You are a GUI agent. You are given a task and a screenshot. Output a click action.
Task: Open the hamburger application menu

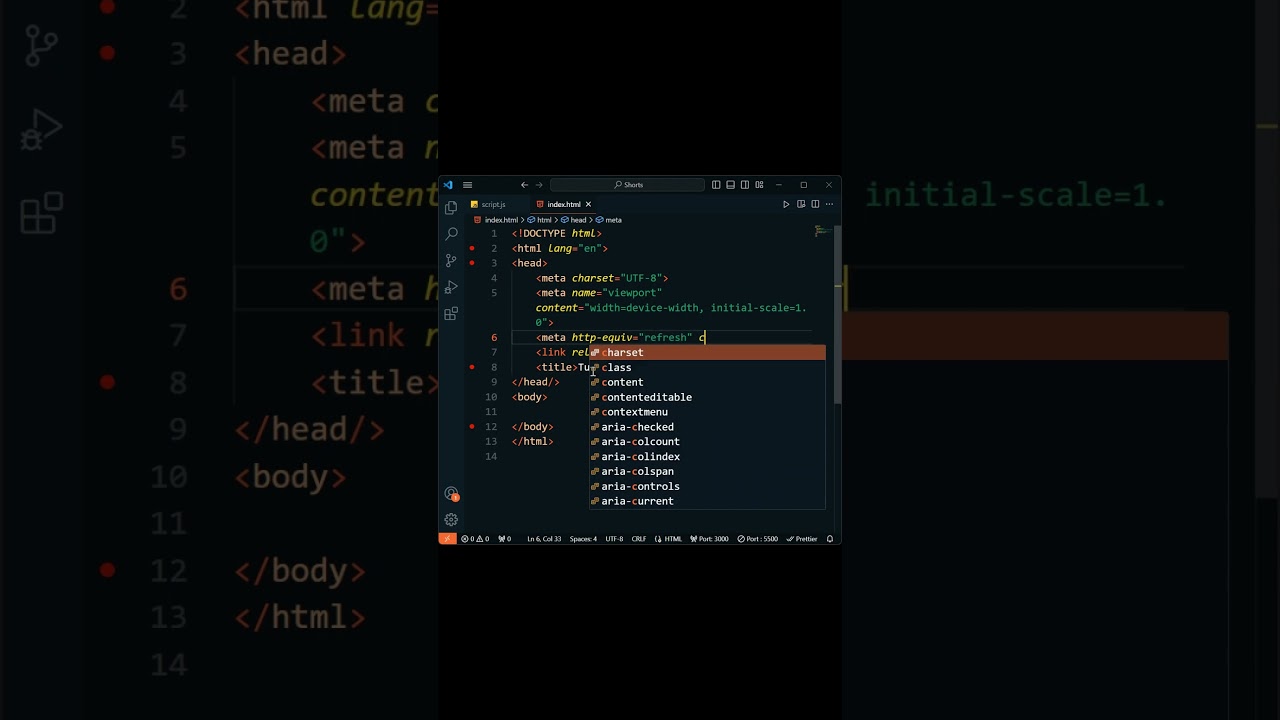click(x=467, y=185)
